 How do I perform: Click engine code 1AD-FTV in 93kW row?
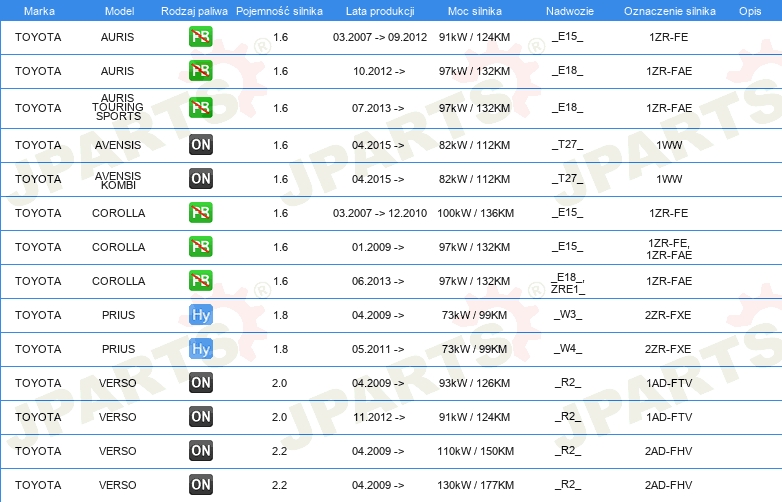(669, 383)
